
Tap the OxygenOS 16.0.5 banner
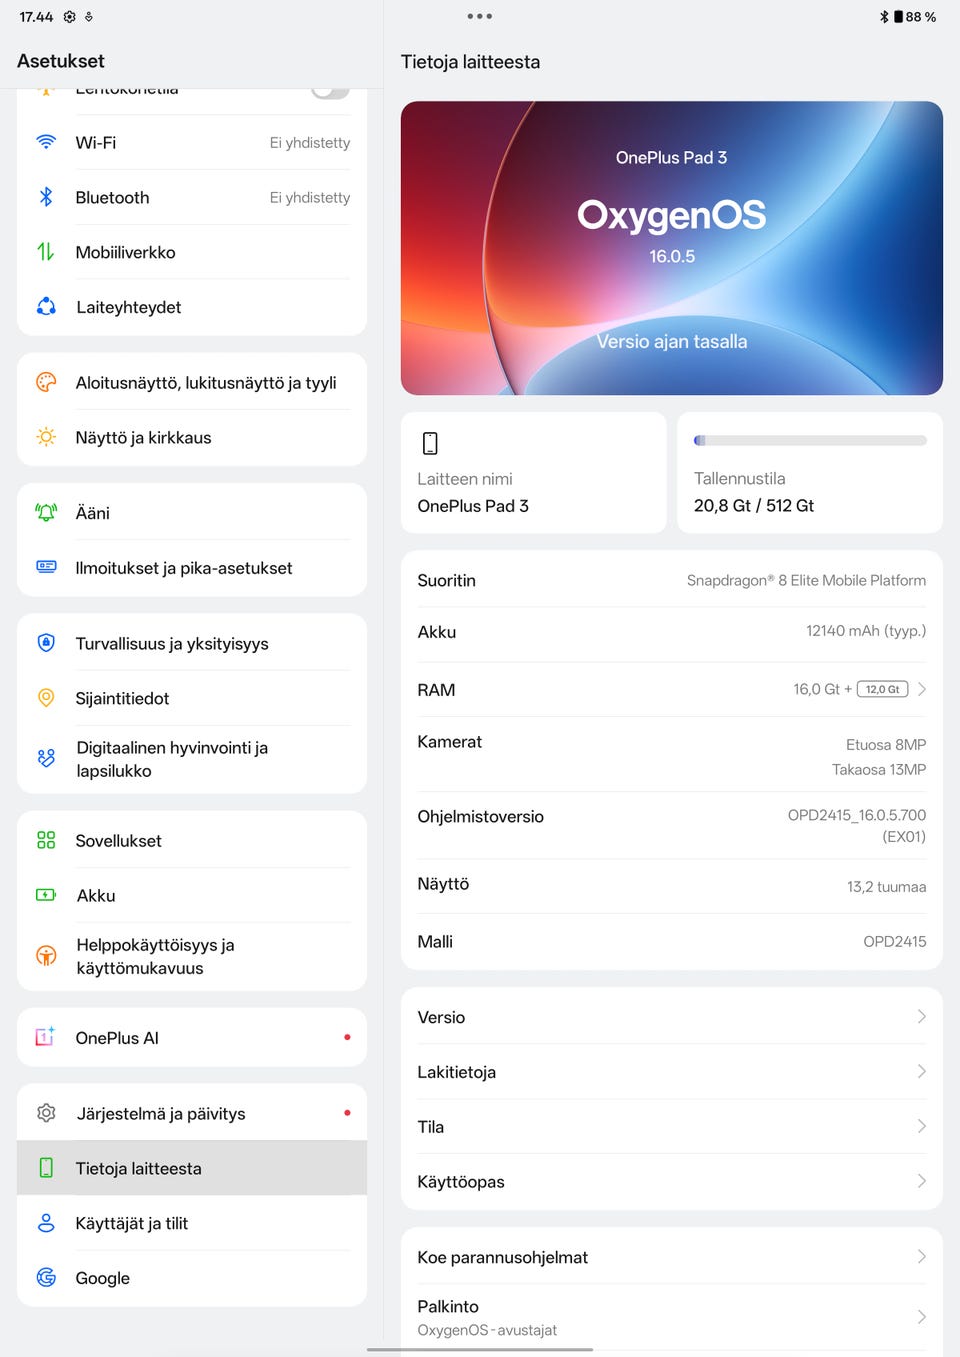[x=672, y=248]
